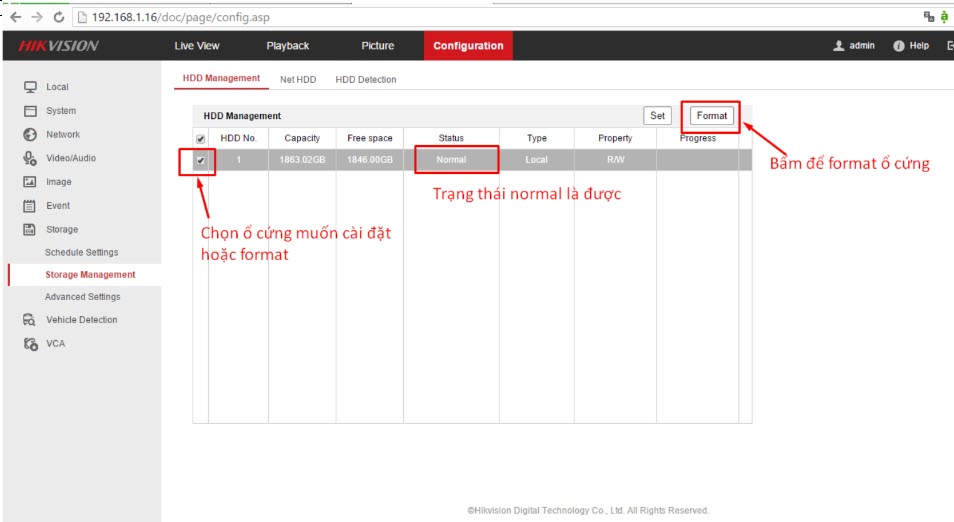Click the Event calendar icon
954x522 pixels.
tap(30, 206)
